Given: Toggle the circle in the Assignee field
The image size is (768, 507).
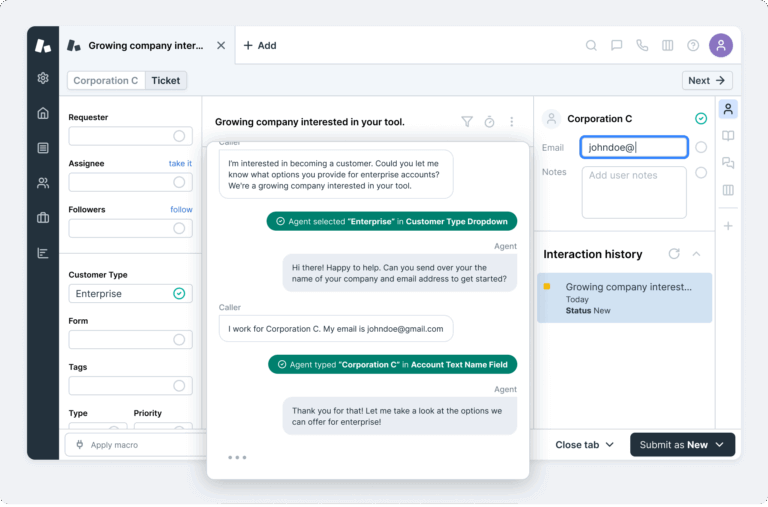Looking at the screenshot, I should pos(179,182).
